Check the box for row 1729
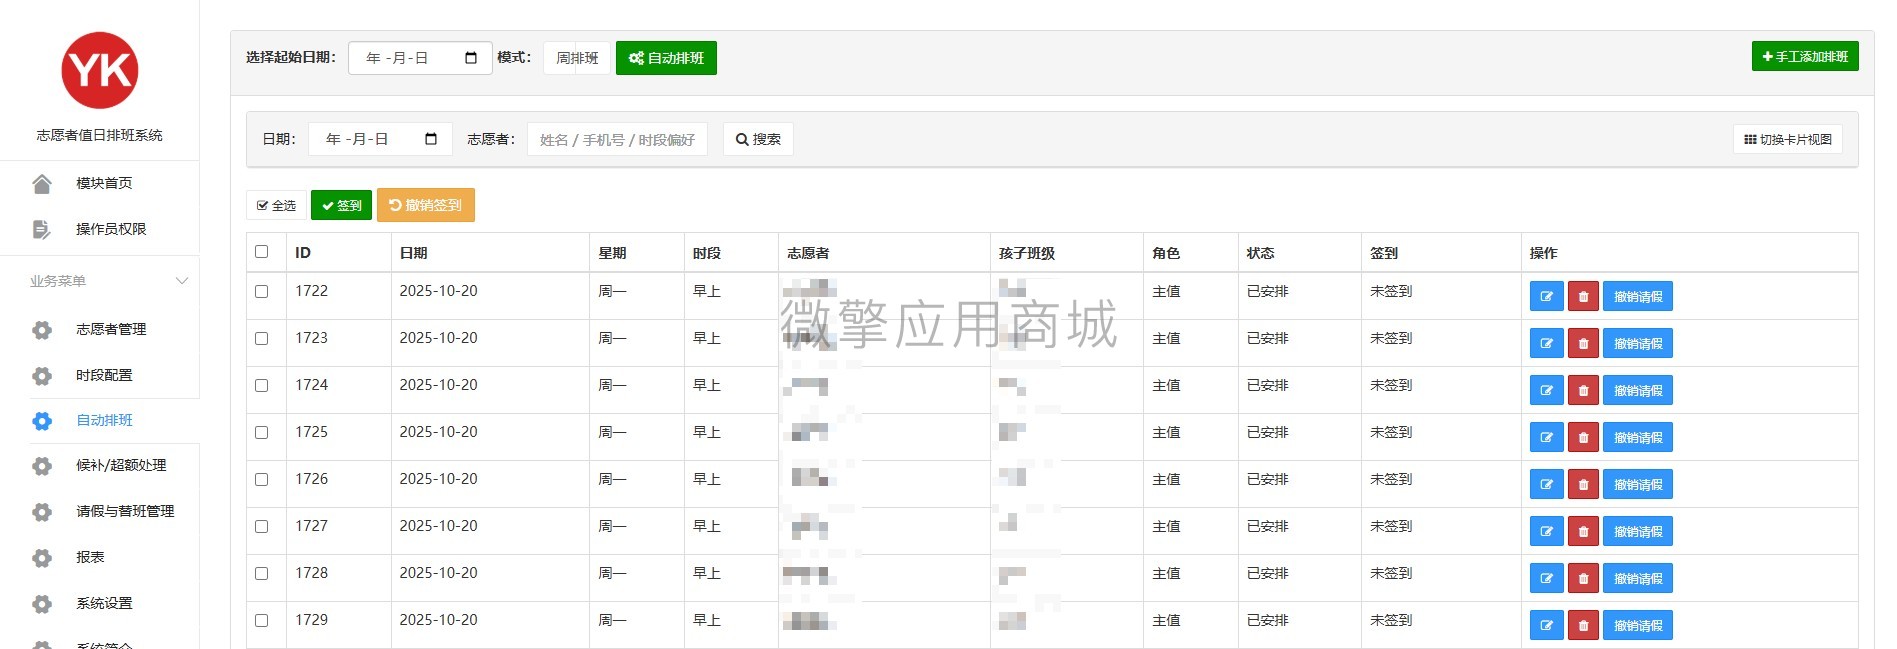The height and width of the screenshot is (649, 1897). [x=262, y=620]
